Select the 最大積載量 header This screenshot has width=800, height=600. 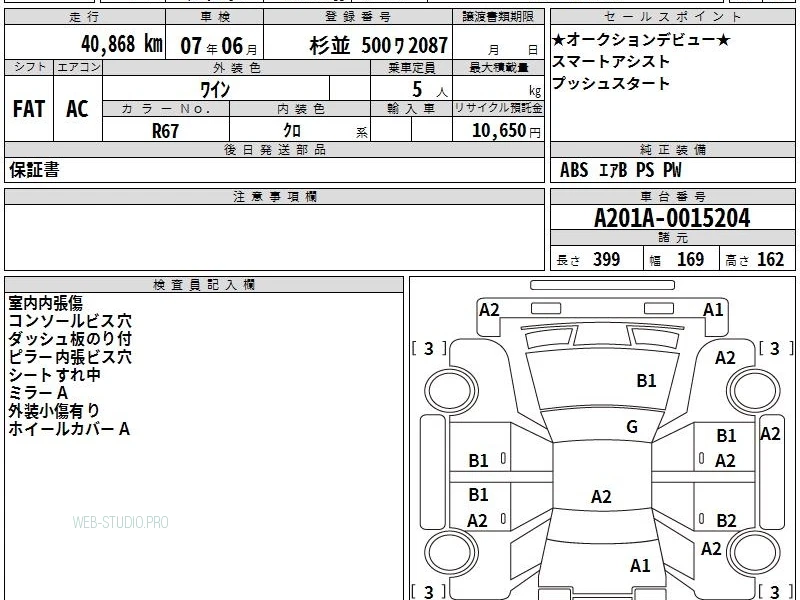click(x=498, y=67)
